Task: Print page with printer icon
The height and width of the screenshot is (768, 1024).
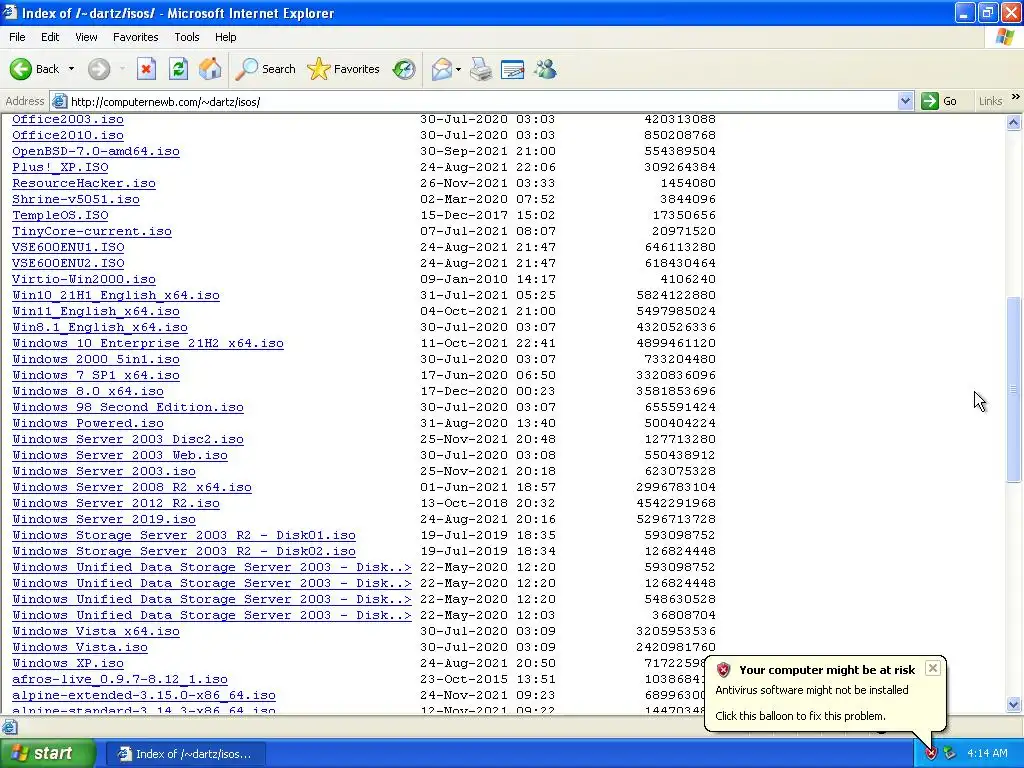Action: tap(481, 69)
